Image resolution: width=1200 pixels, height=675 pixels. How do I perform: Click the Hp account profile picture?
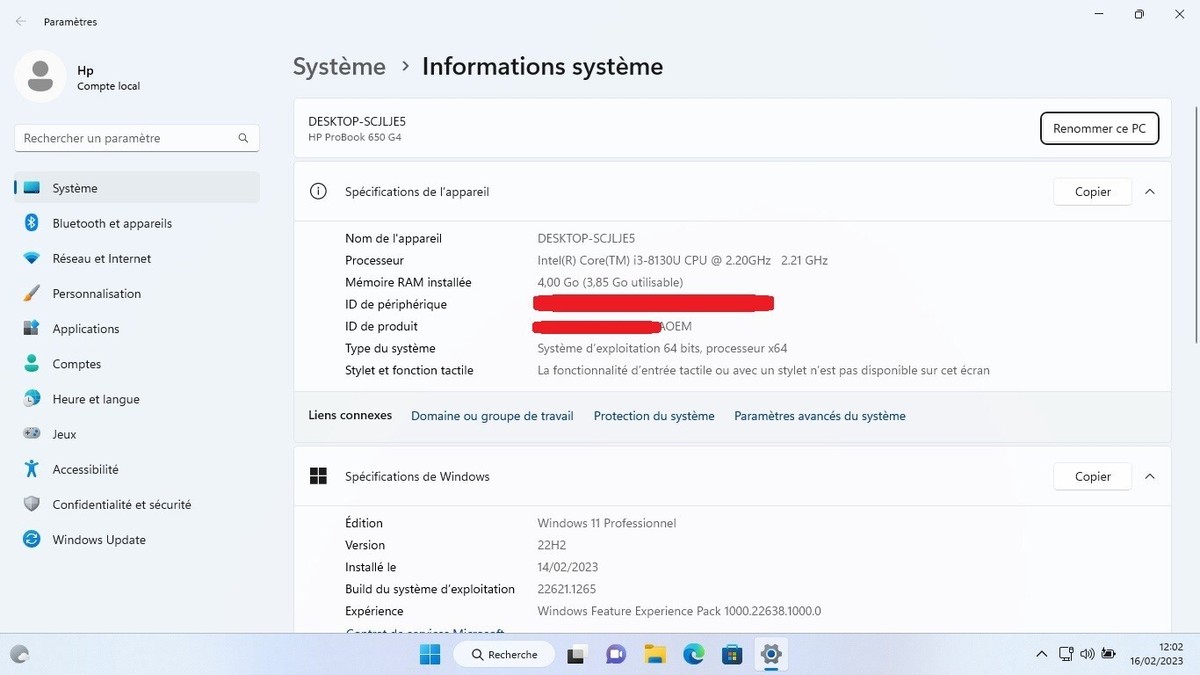pyautogui.click(x=41, y=77)
